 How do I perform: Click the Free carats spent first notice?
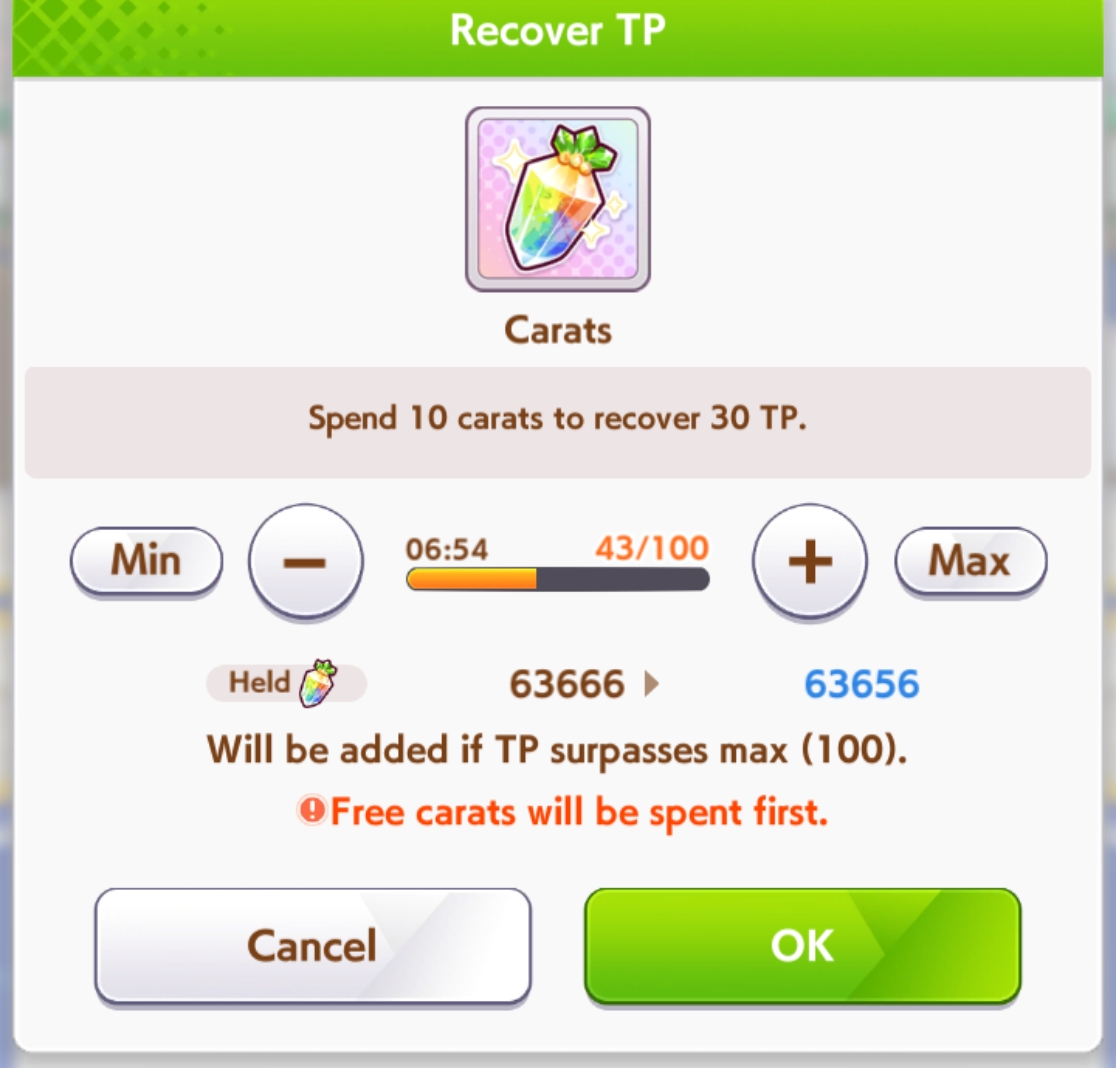(x=562, y=812)
